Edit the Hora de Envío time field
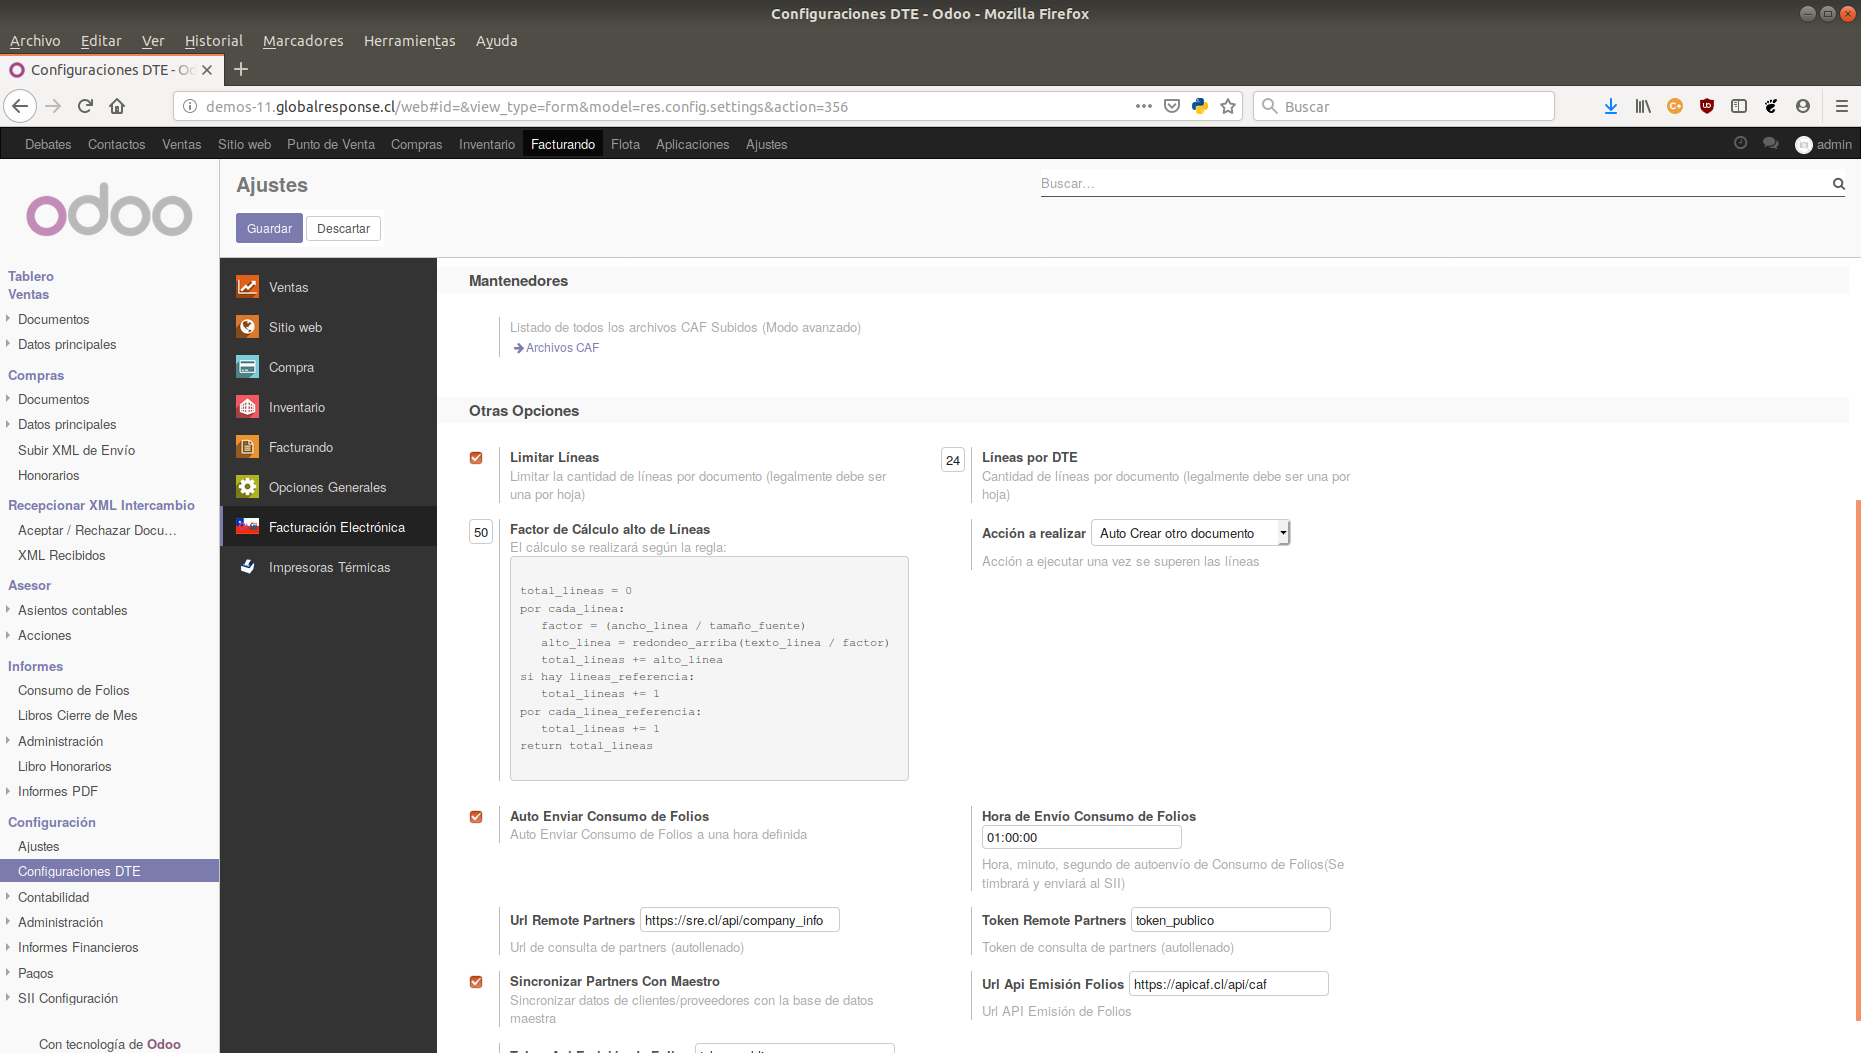 [1080, 837]
